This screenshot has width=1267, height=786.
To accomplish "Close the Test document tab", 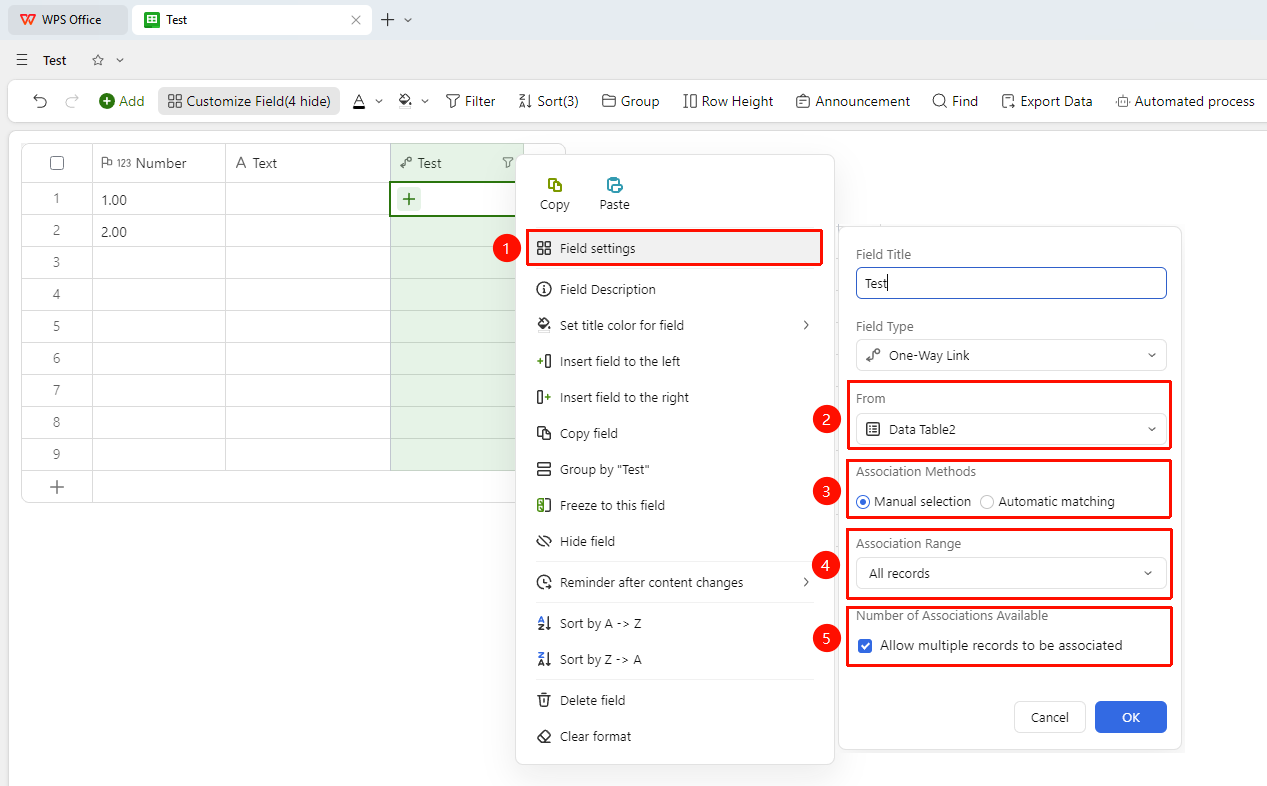I will 356,20.
